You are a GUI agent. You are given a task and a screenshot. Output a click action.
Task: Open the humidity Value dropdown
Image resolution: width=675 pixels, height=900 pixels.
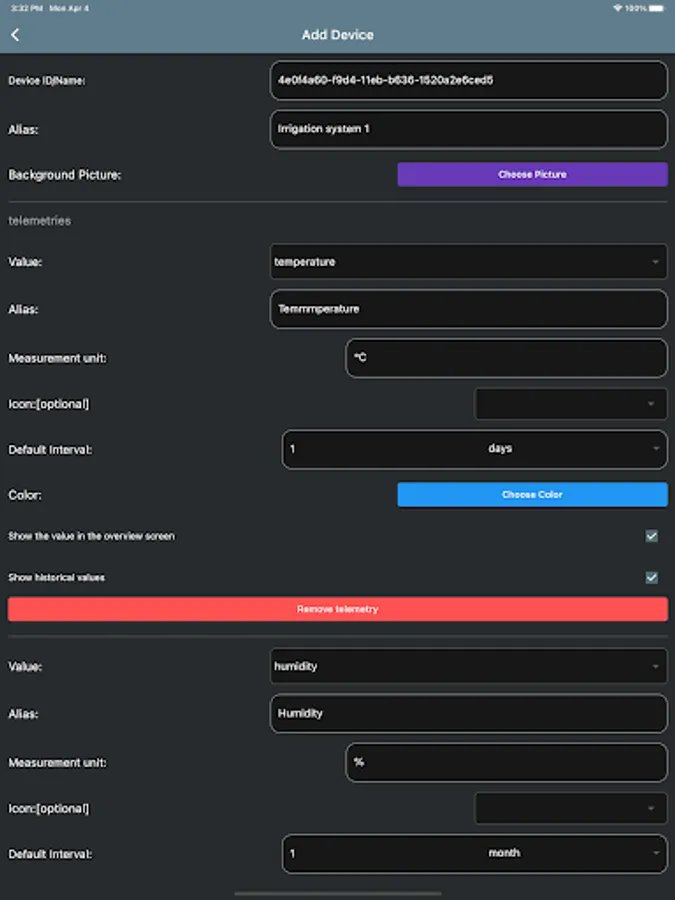[468, 666]
